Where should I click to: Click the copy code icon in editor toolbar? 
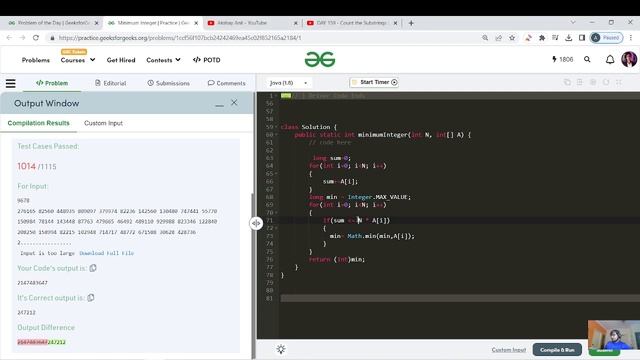click(567, 82)
